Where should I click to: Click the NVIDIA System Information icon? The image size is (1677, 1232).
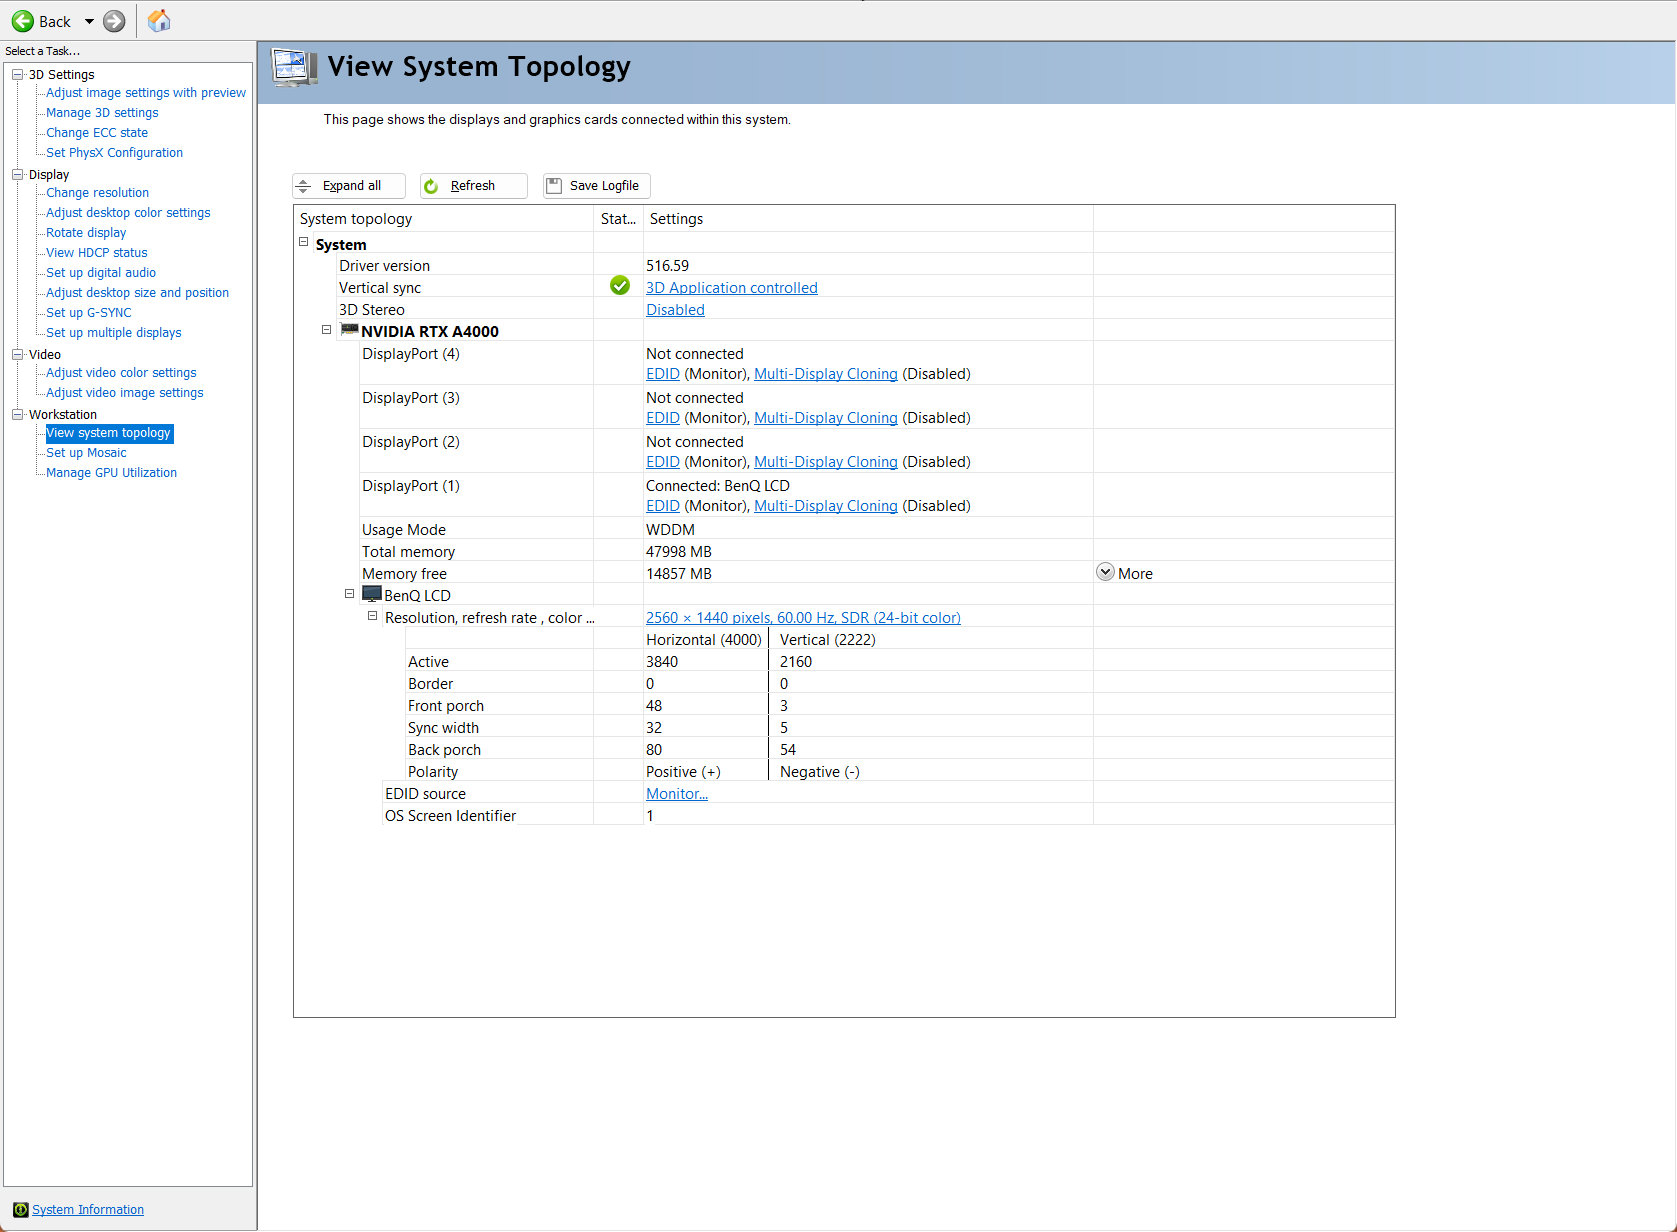tap(20, 1210)
